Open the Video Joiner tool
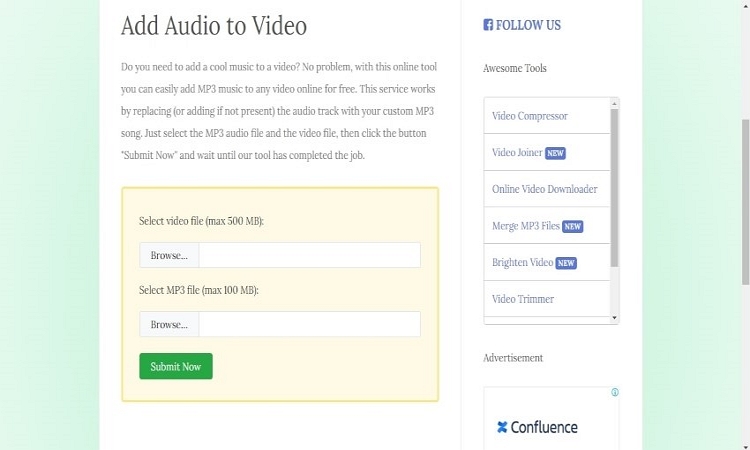 [517, 153]
